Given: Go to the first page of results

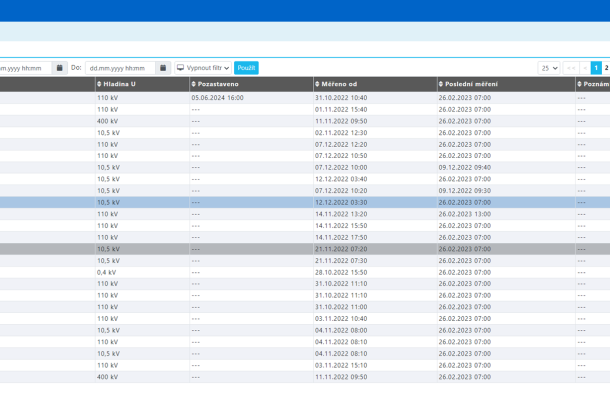Looking at the screenshot, I should (571, 68).
